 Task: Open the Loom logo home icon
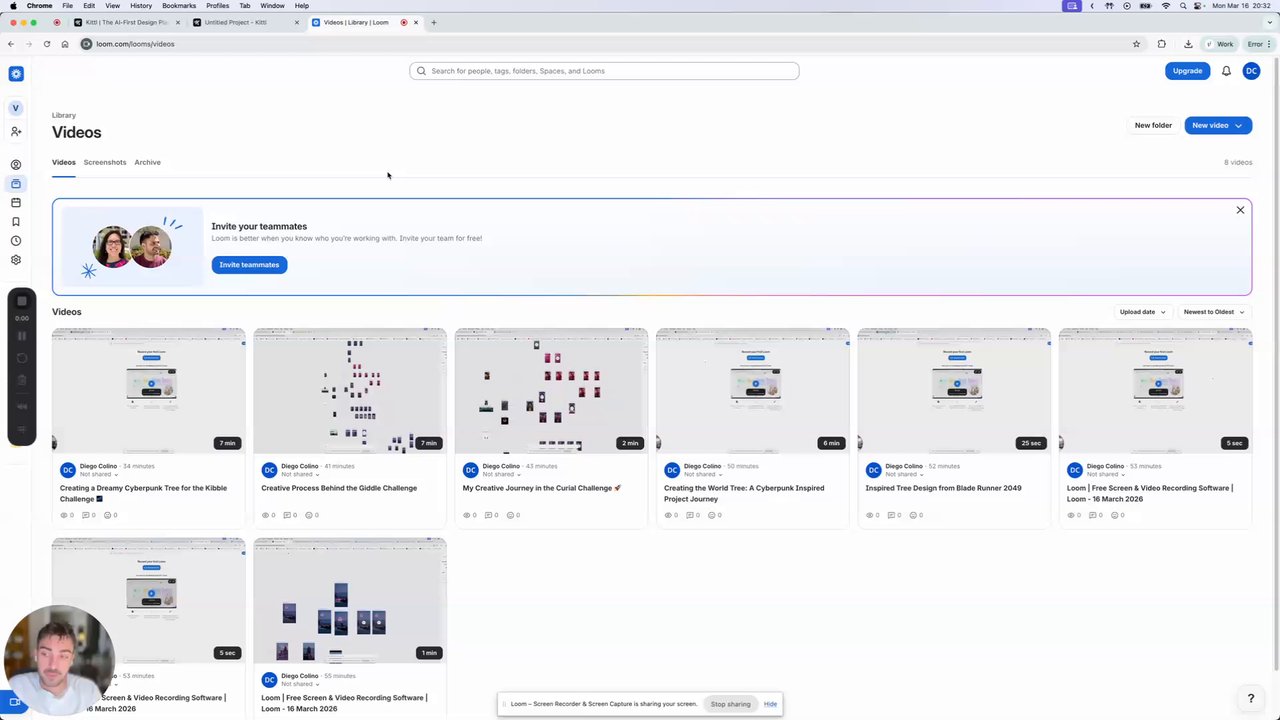point(16,74)
